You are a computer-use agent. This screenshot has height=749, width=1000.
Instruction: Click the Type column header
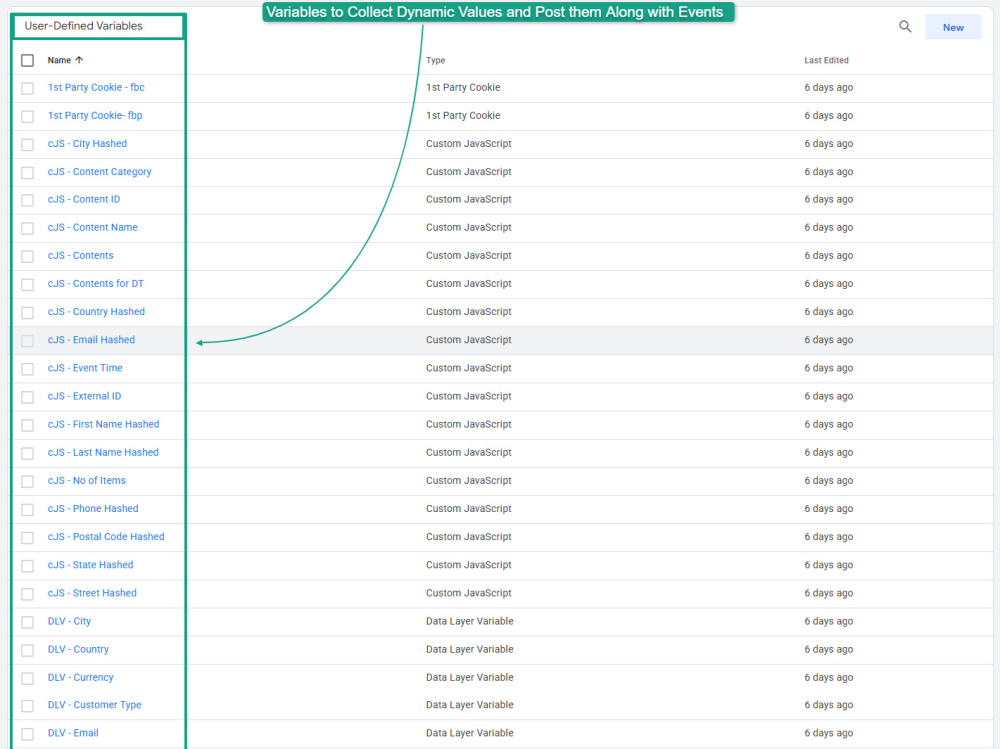click(436, 60)
